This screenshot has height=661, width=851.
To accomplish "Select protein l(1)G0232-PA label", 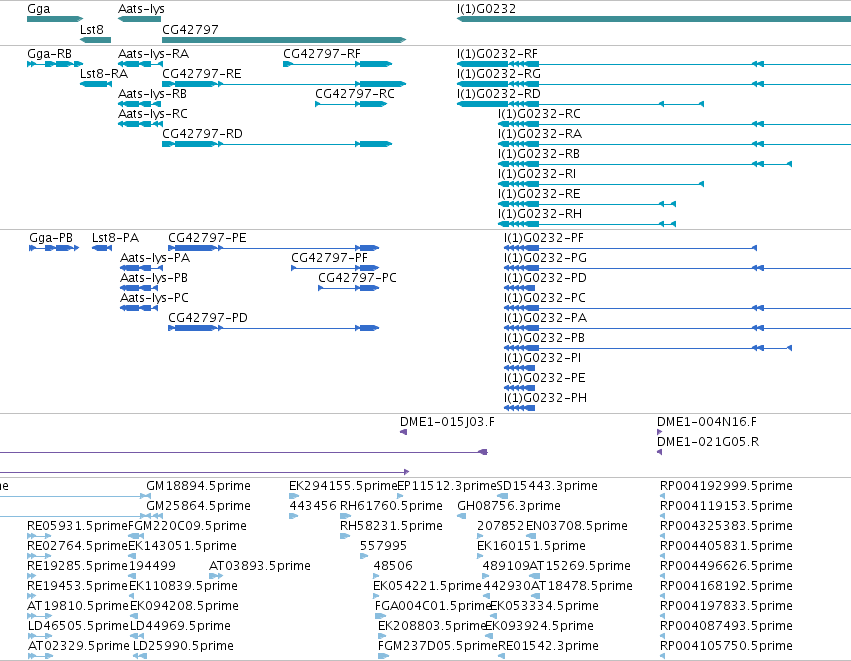I will (x=545, y=318).
